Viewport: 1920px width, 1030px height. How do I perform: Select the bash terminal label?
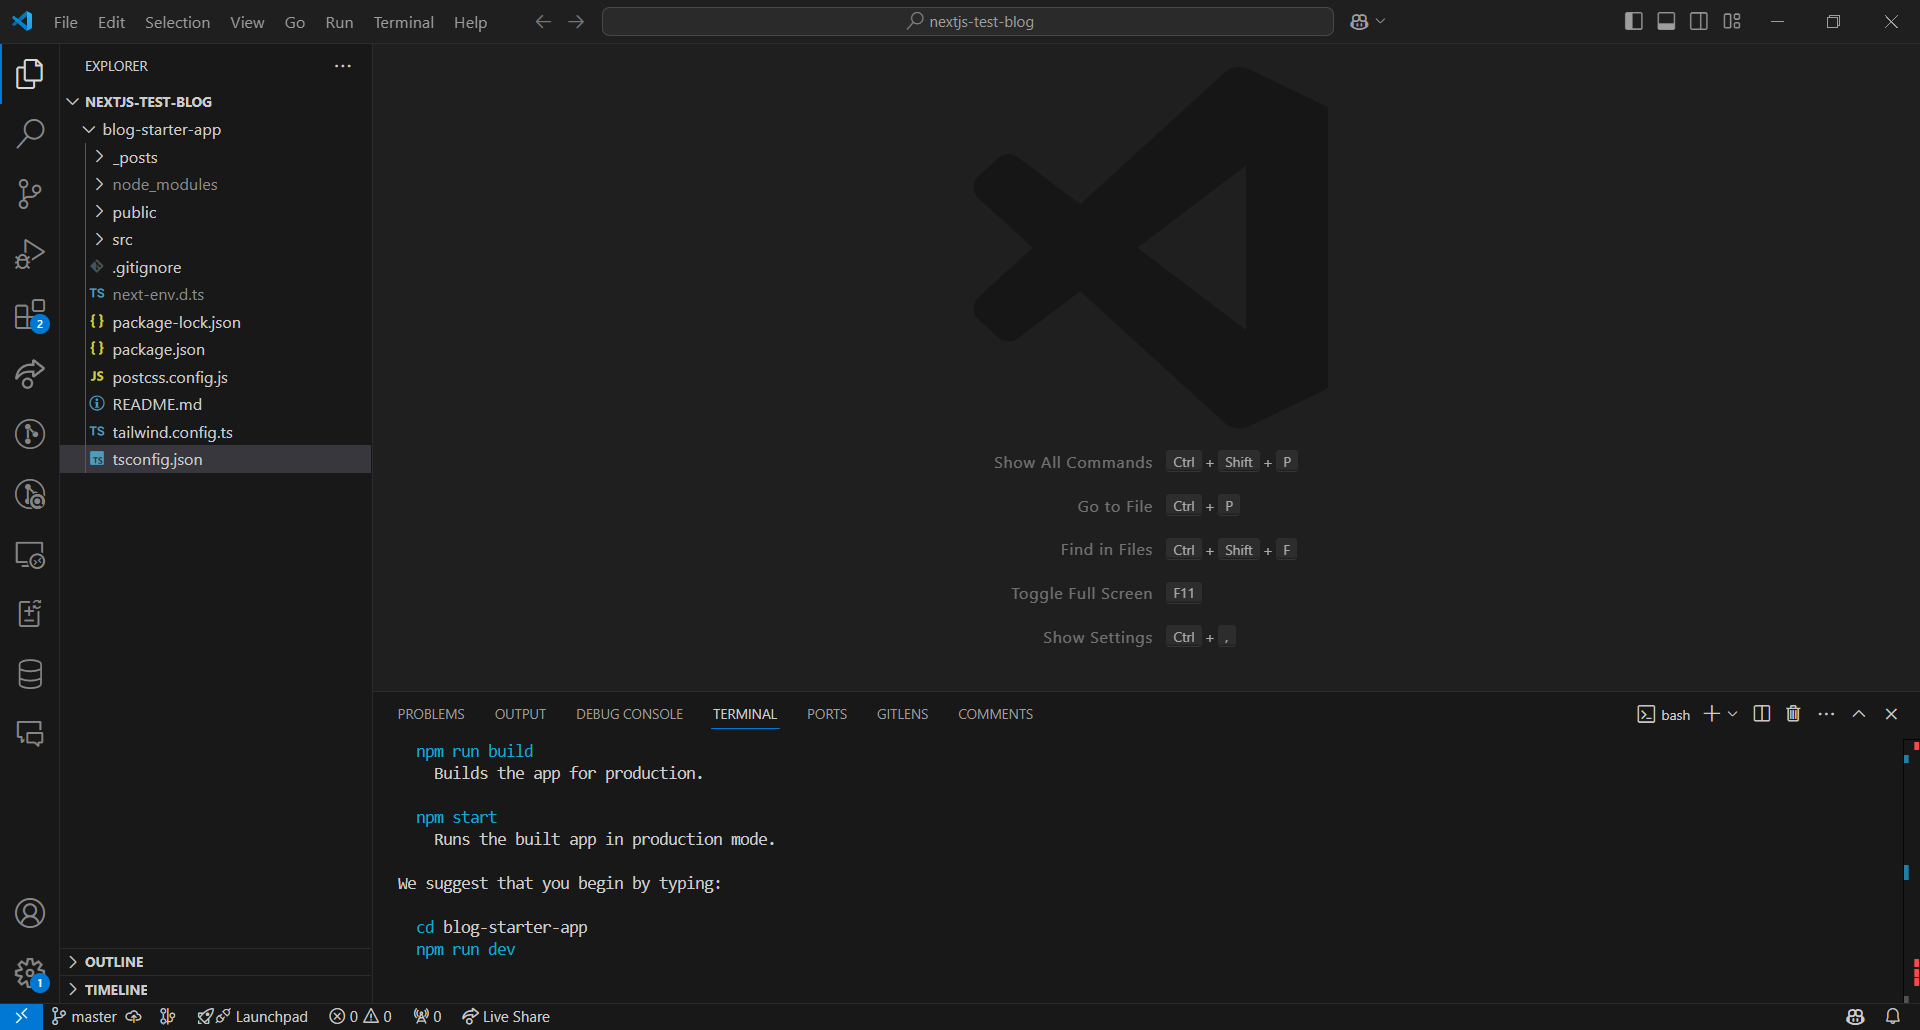click(1664, 714)
